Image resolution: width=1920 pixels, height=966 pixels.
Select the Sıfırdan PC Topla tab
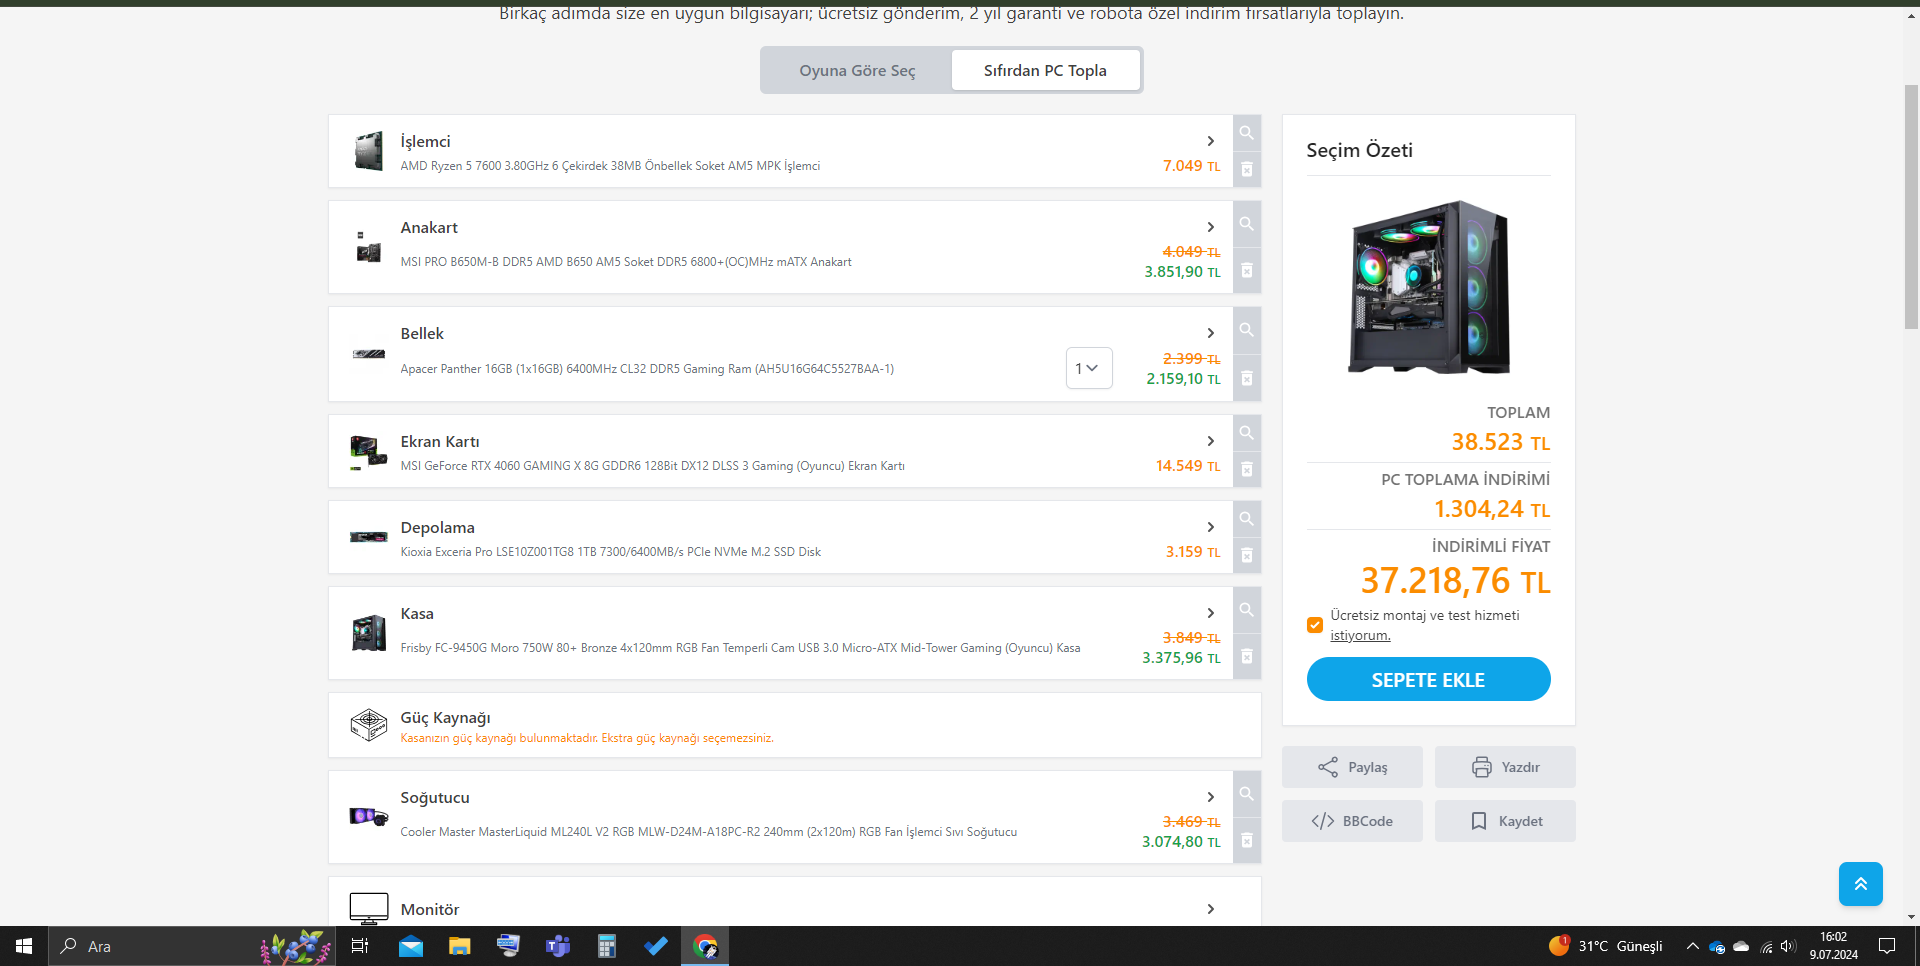point(1045,70)
